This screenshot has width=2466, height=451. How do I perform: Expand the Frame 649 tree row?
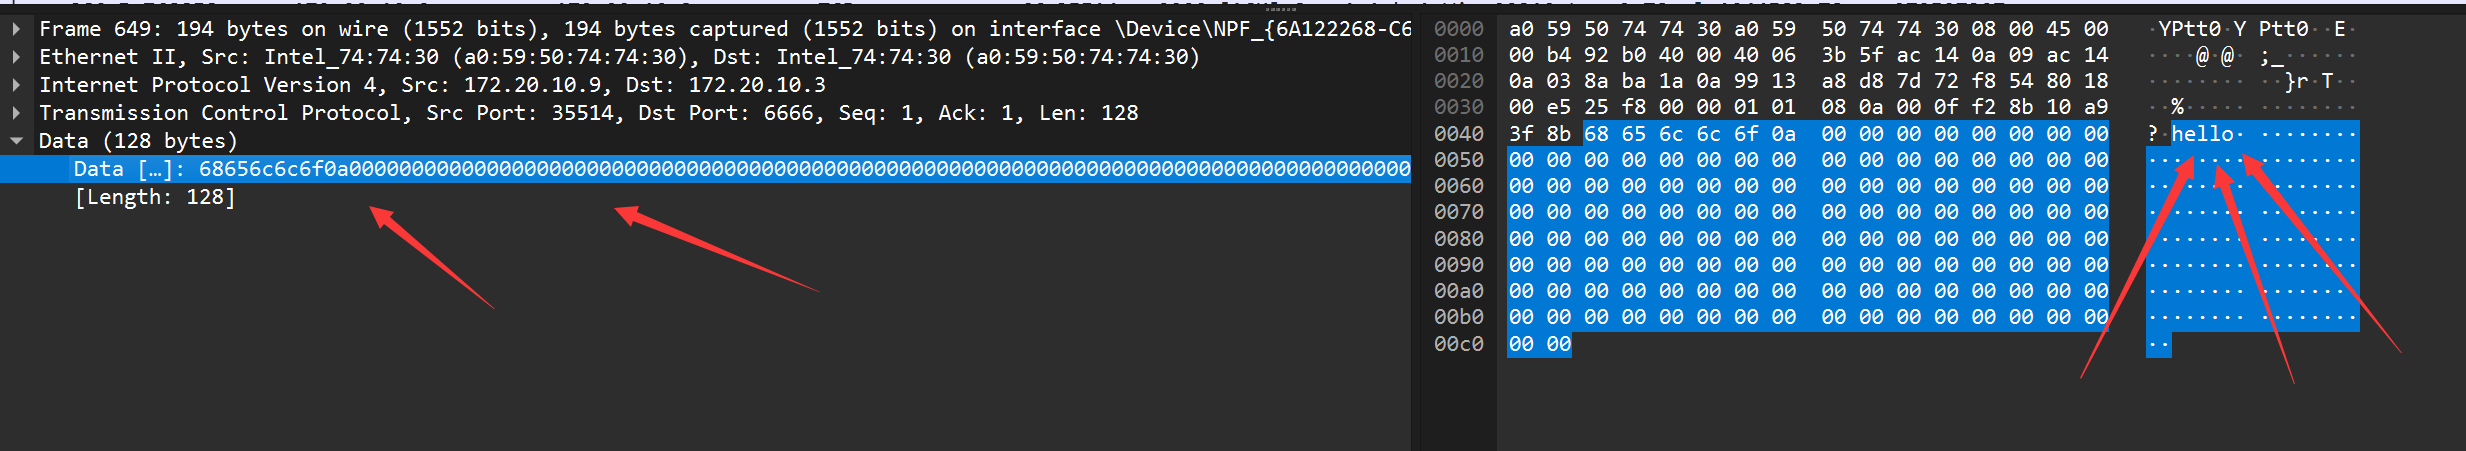coord(16,29)
